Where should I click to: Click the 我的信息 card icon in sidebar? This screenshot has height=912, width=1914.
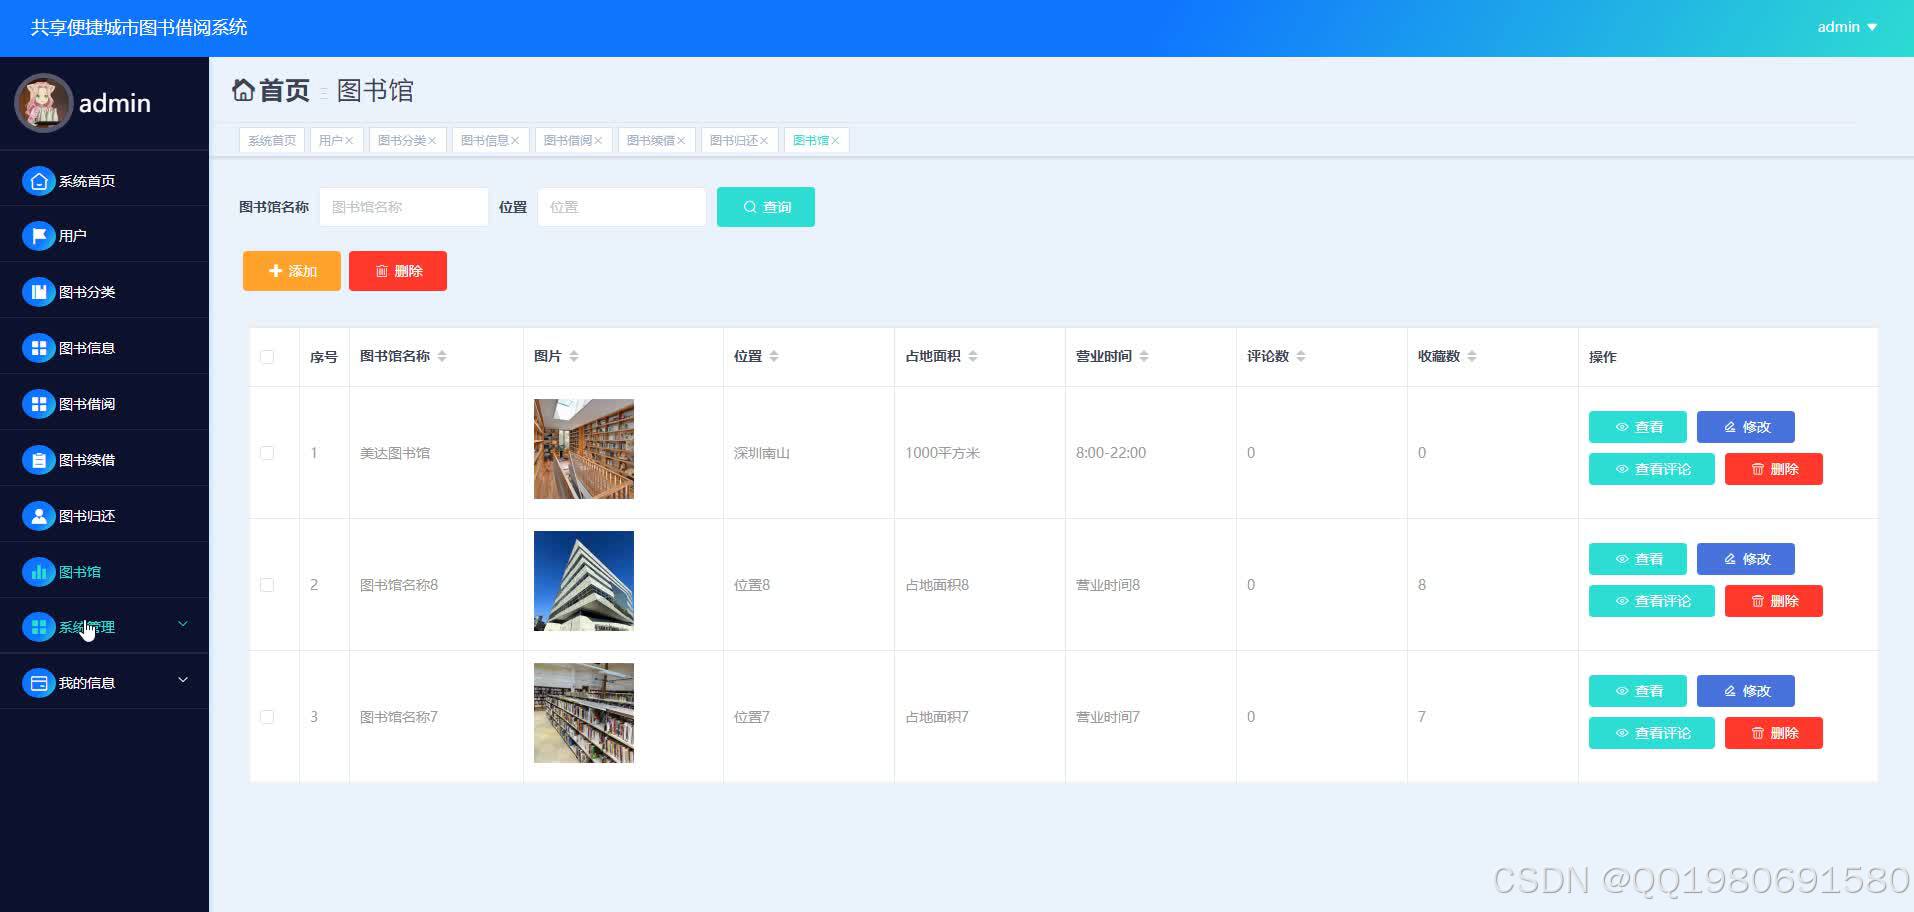point(38,683)
